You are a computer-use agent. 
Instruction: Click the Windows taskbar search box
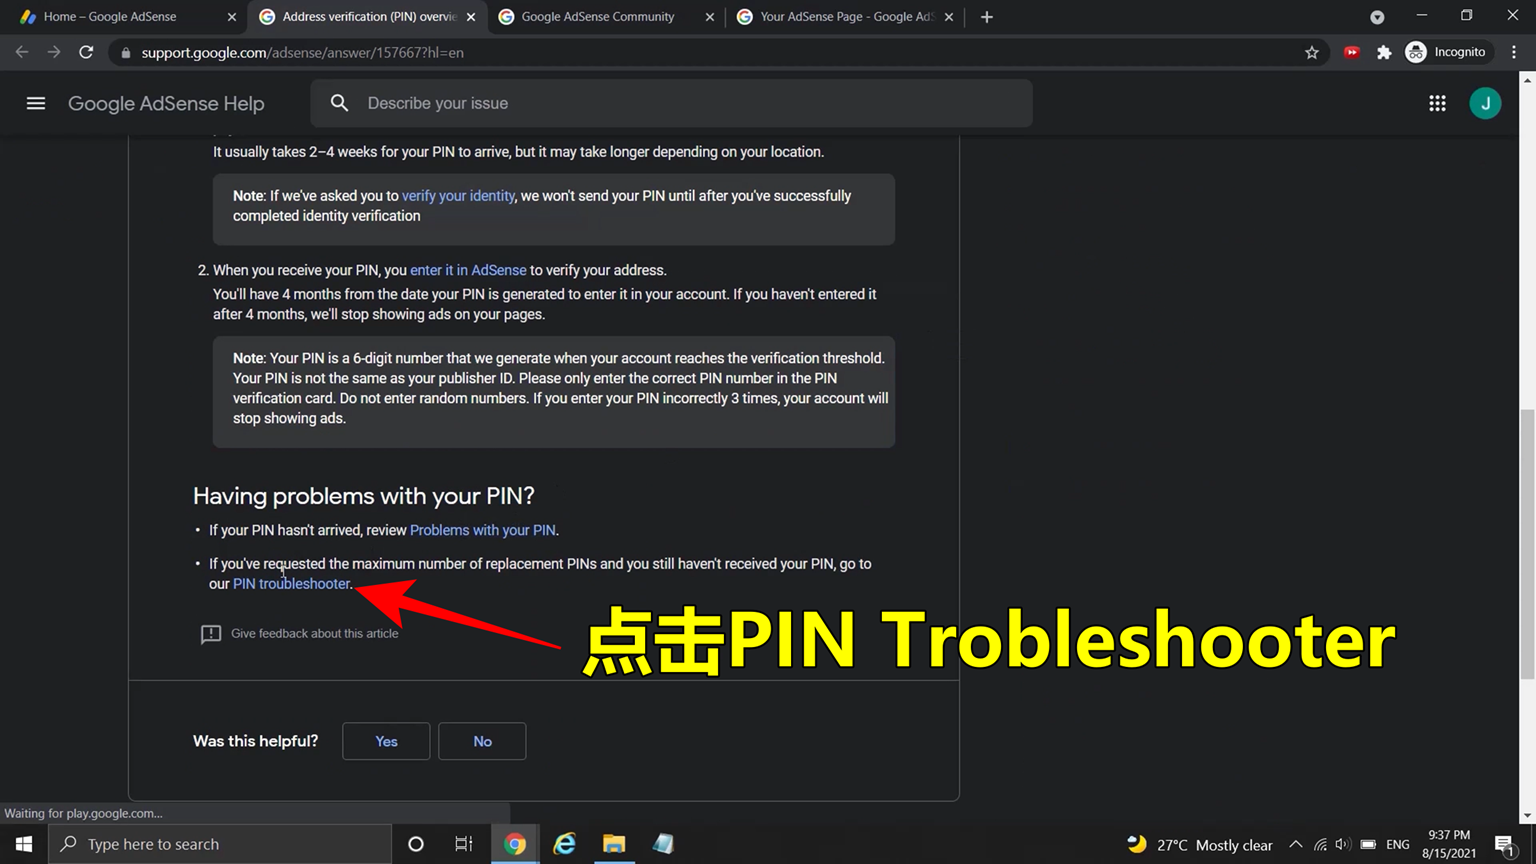220,844
